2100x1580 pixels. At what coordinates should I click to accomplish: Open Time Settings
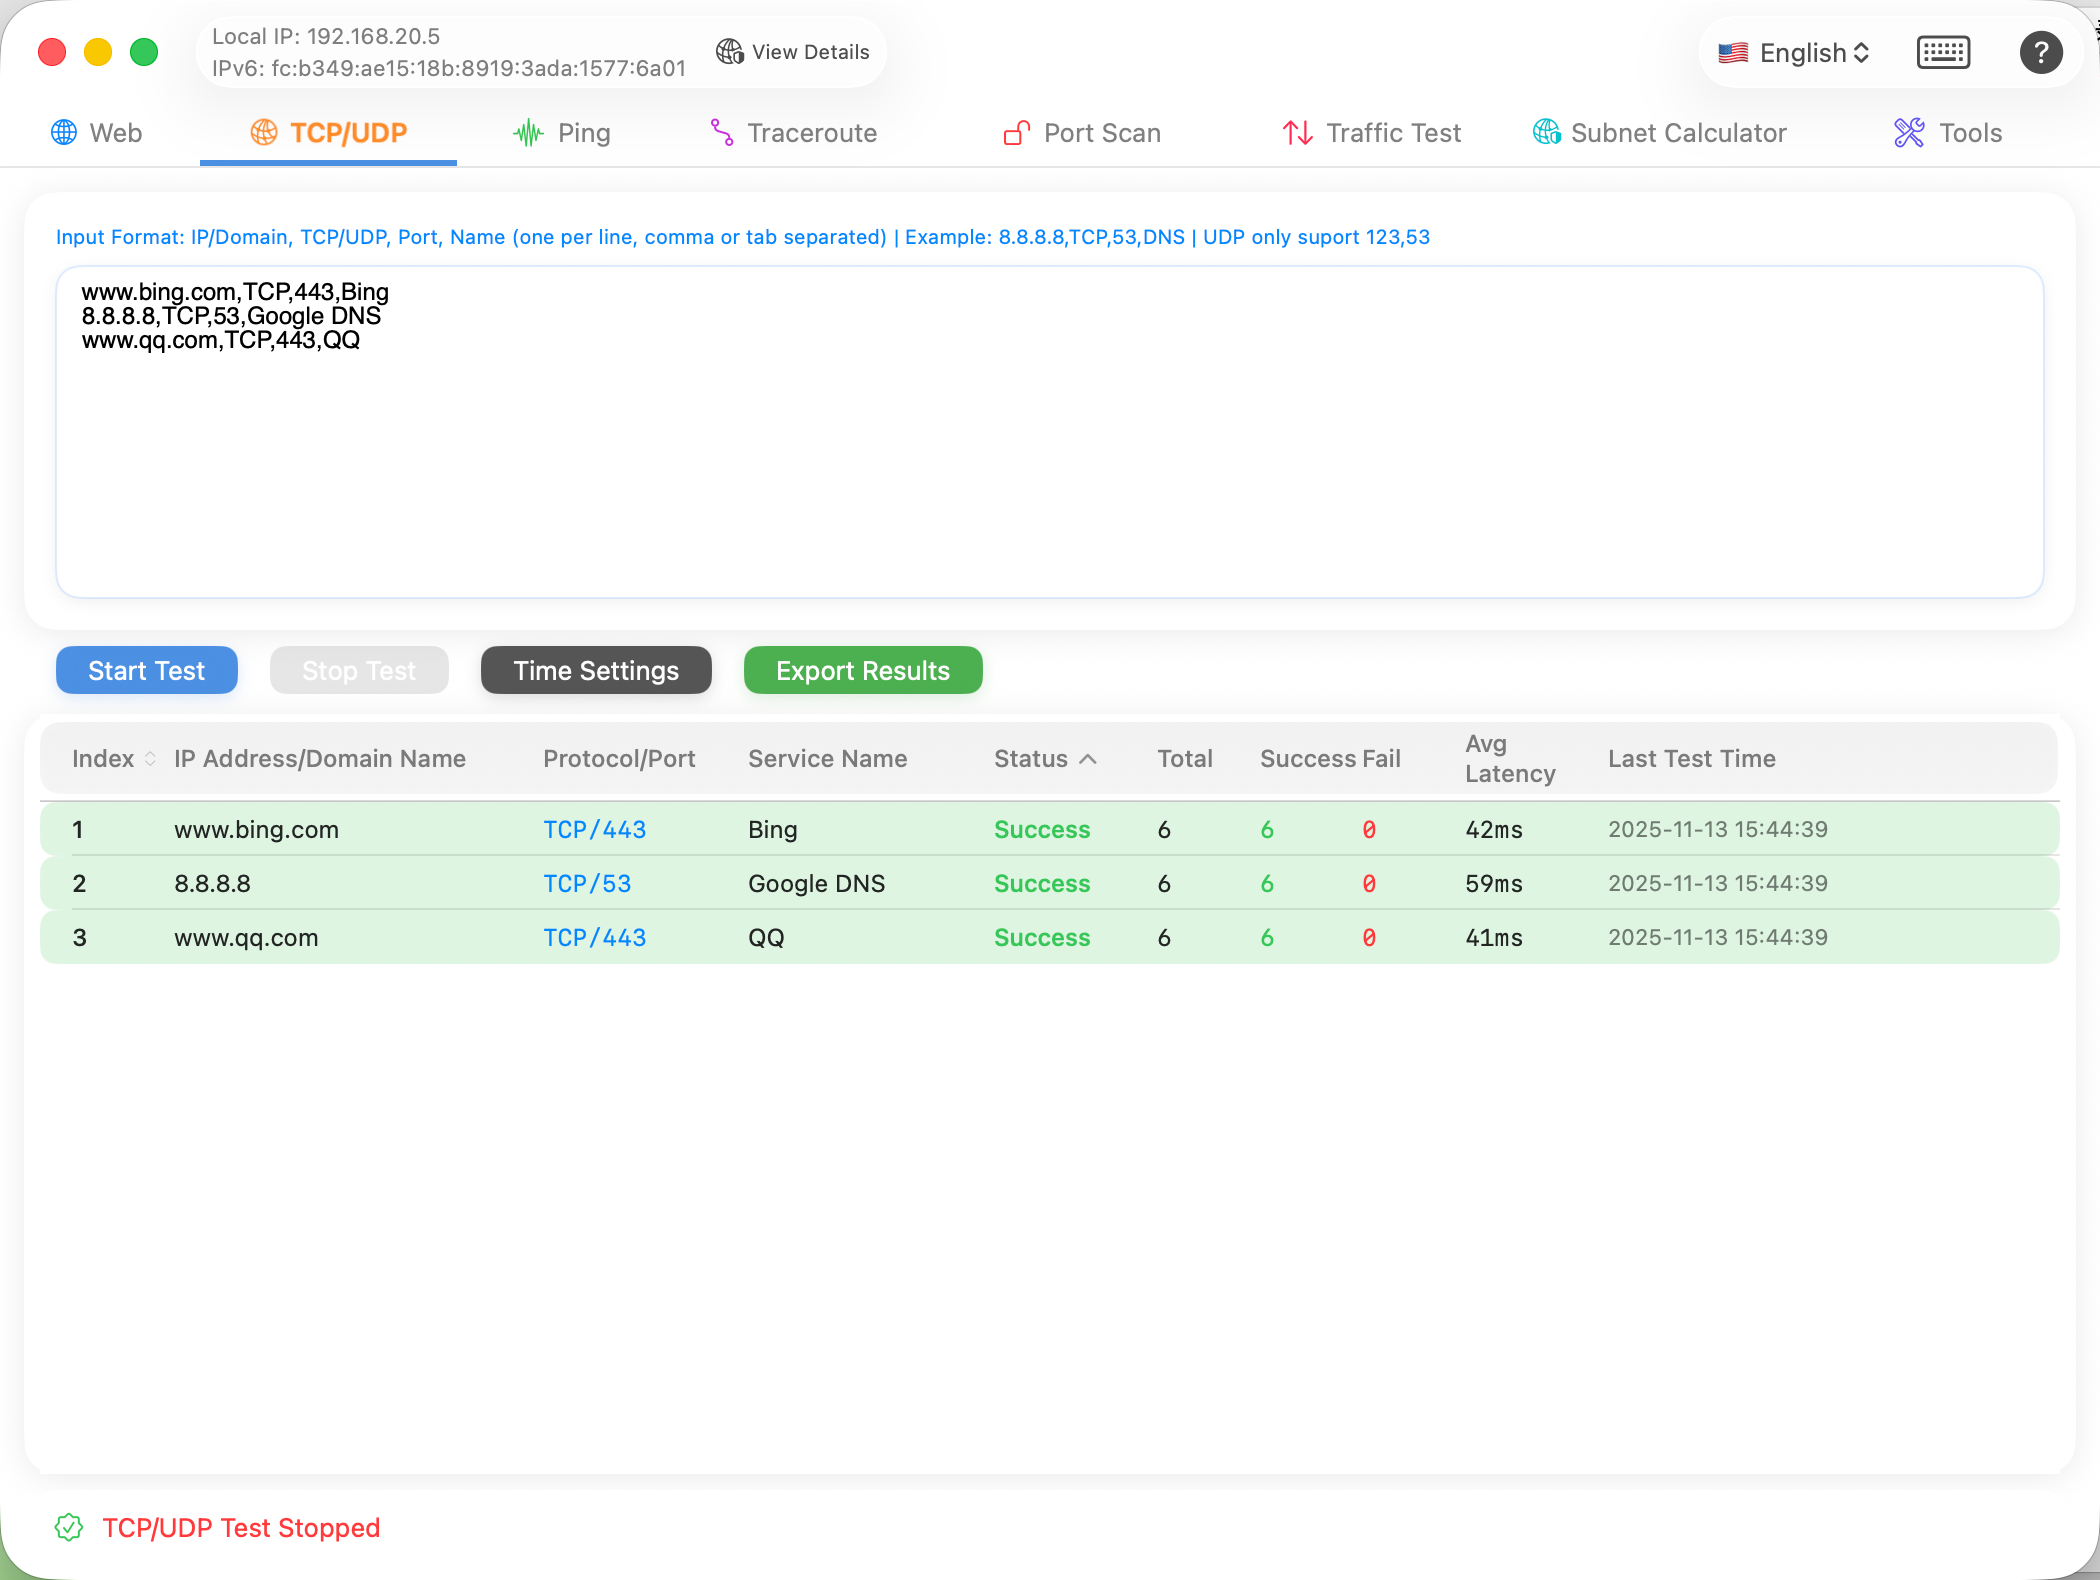595,670
